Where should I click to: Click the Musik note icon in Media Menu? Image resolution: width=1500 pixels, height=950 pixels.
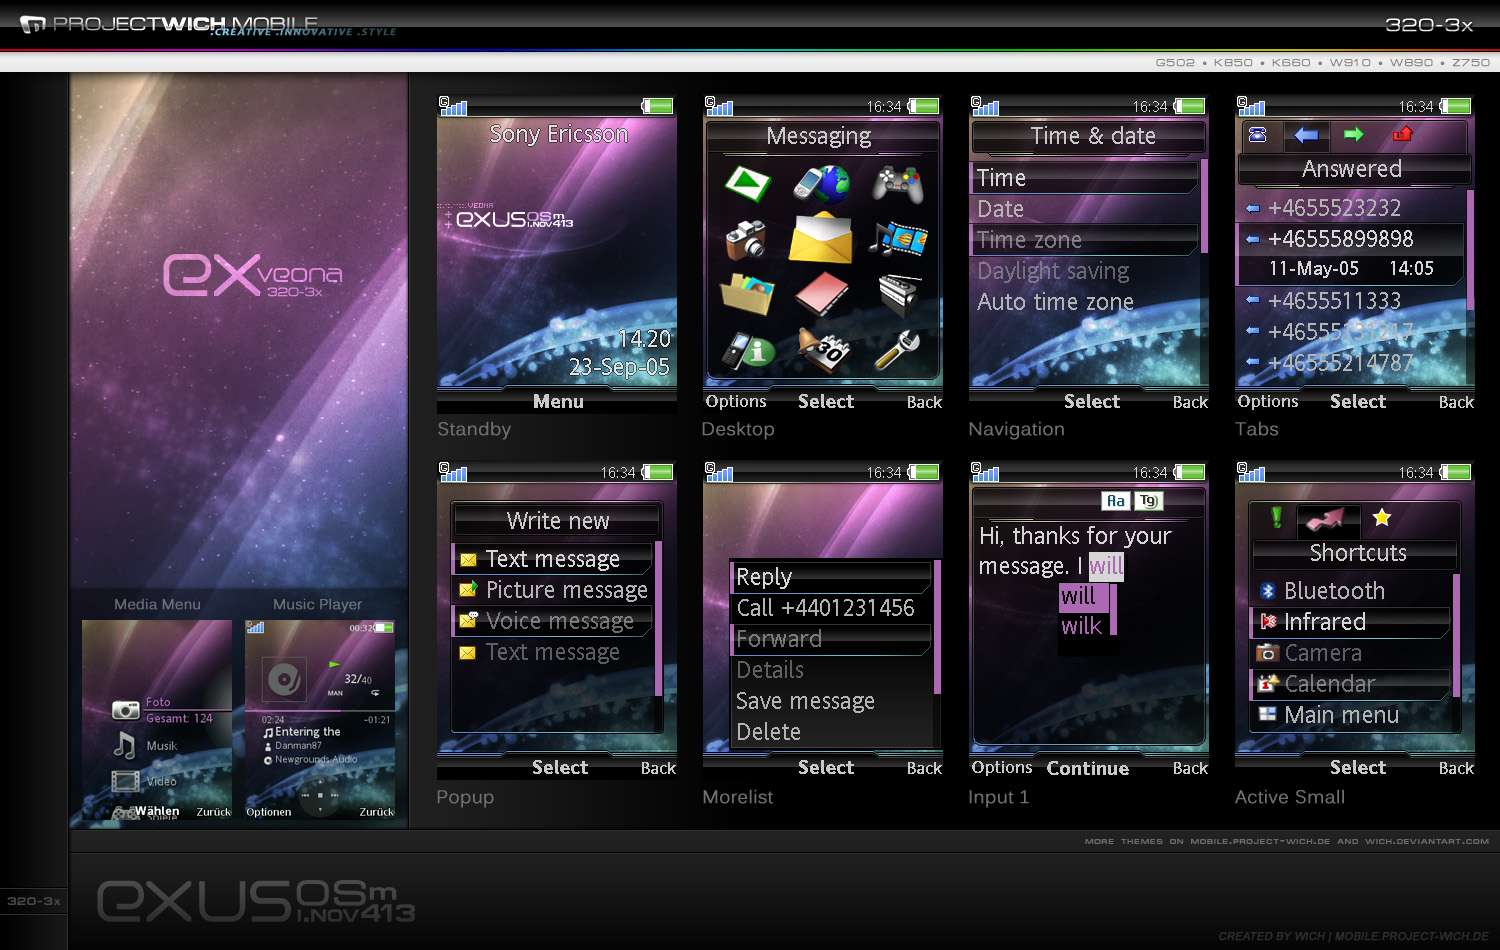coord(125,745)
